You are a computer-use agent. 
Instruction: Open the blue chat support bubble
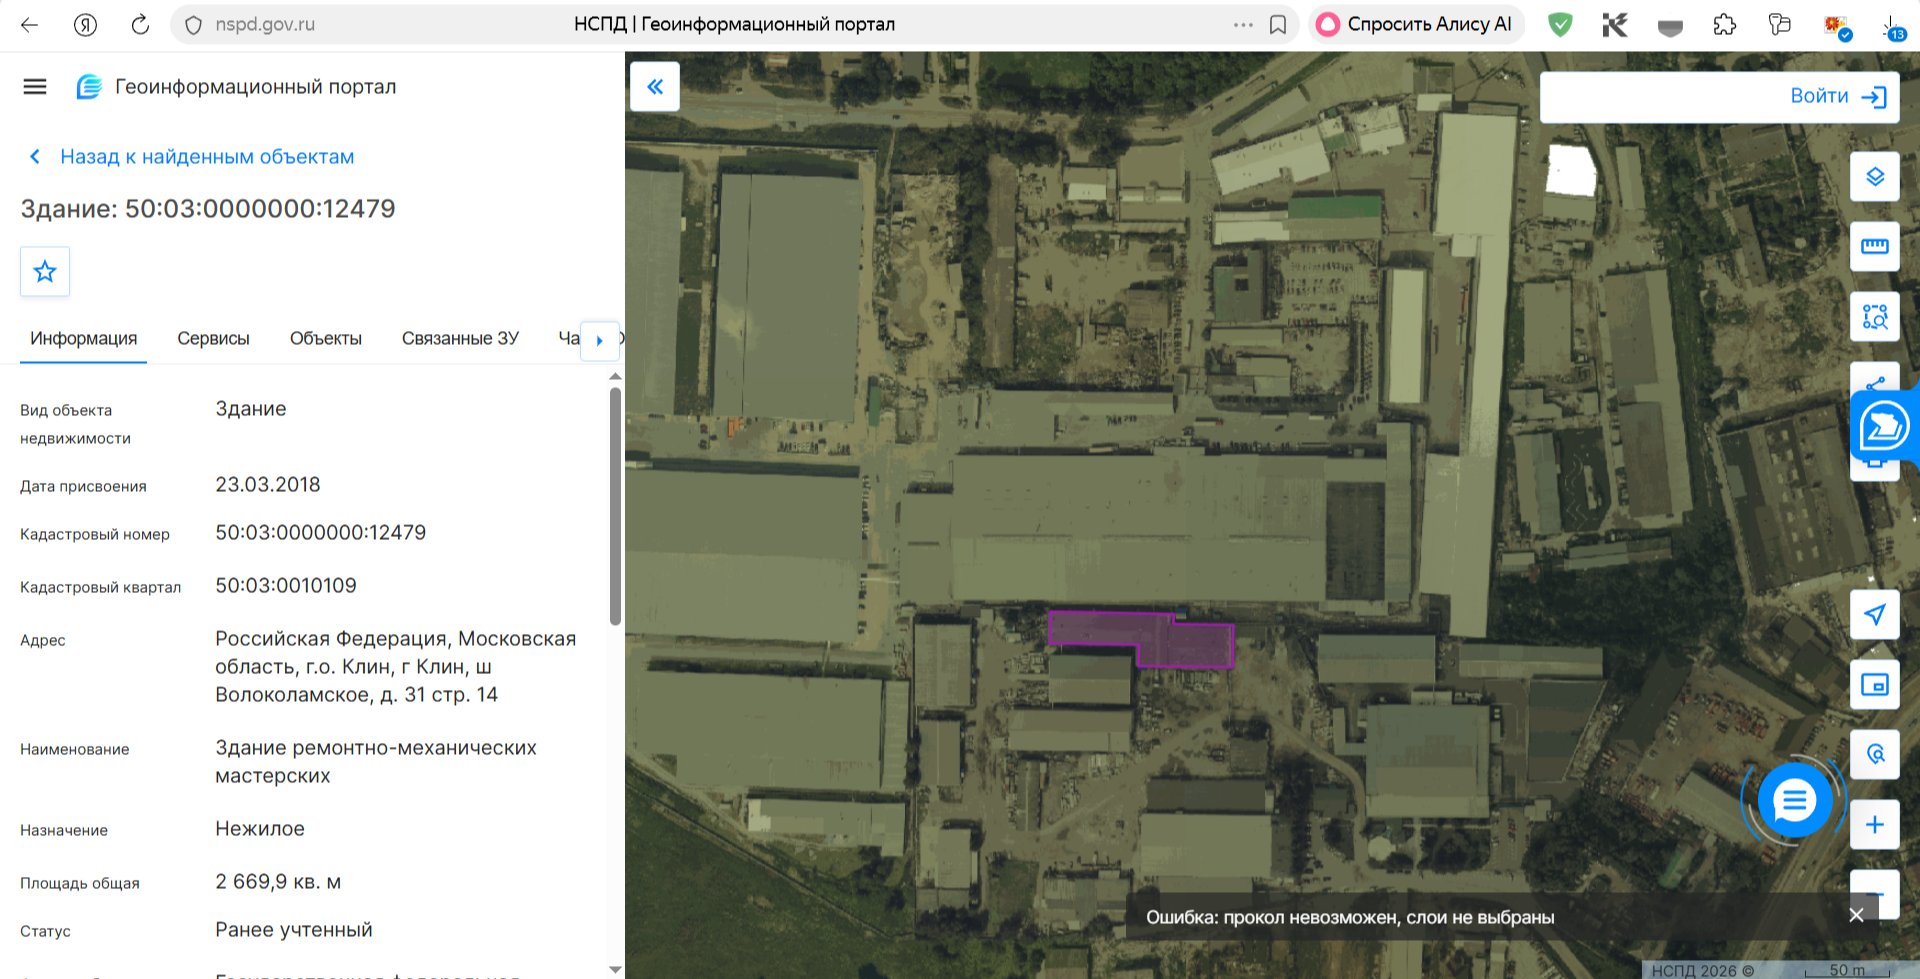1795,800
